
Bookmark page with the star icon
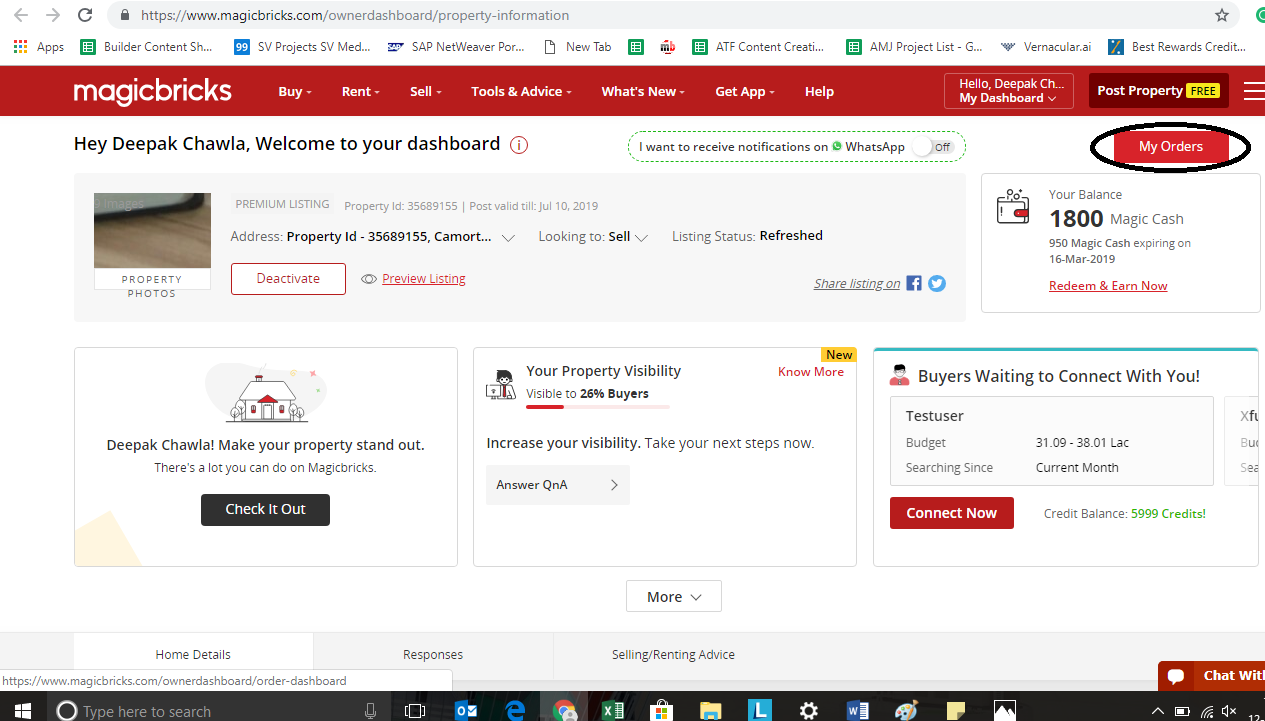(1222, 15)
